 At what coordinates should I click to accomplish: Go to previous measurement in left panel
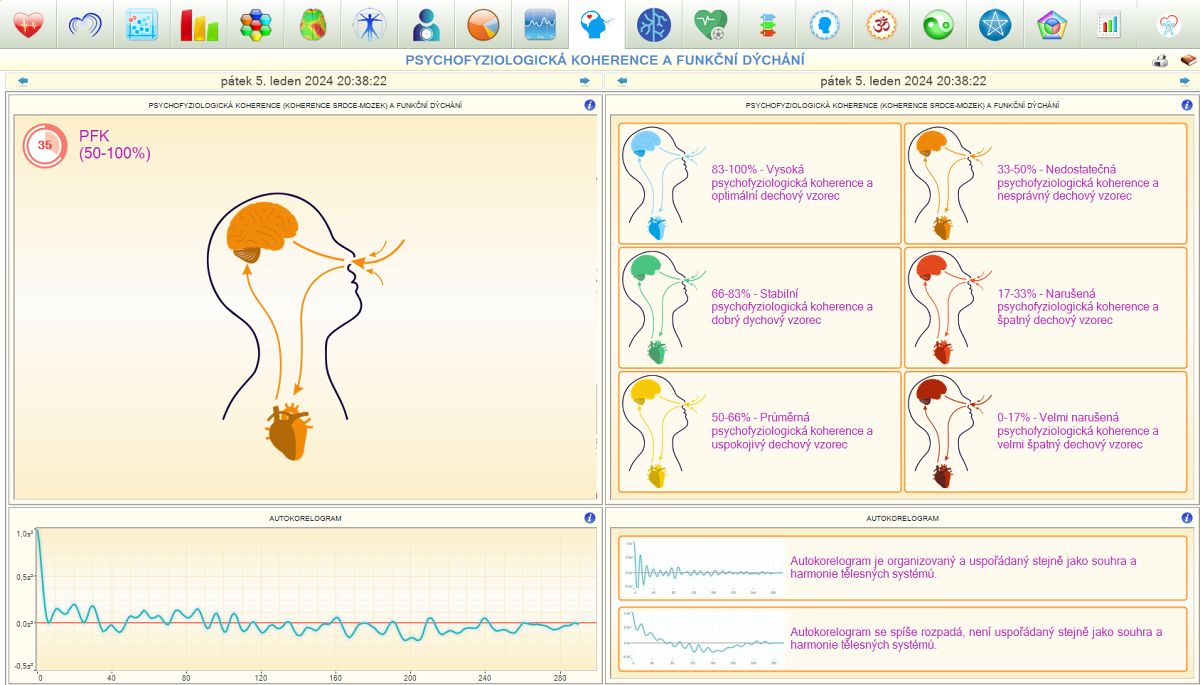(23, 81)
